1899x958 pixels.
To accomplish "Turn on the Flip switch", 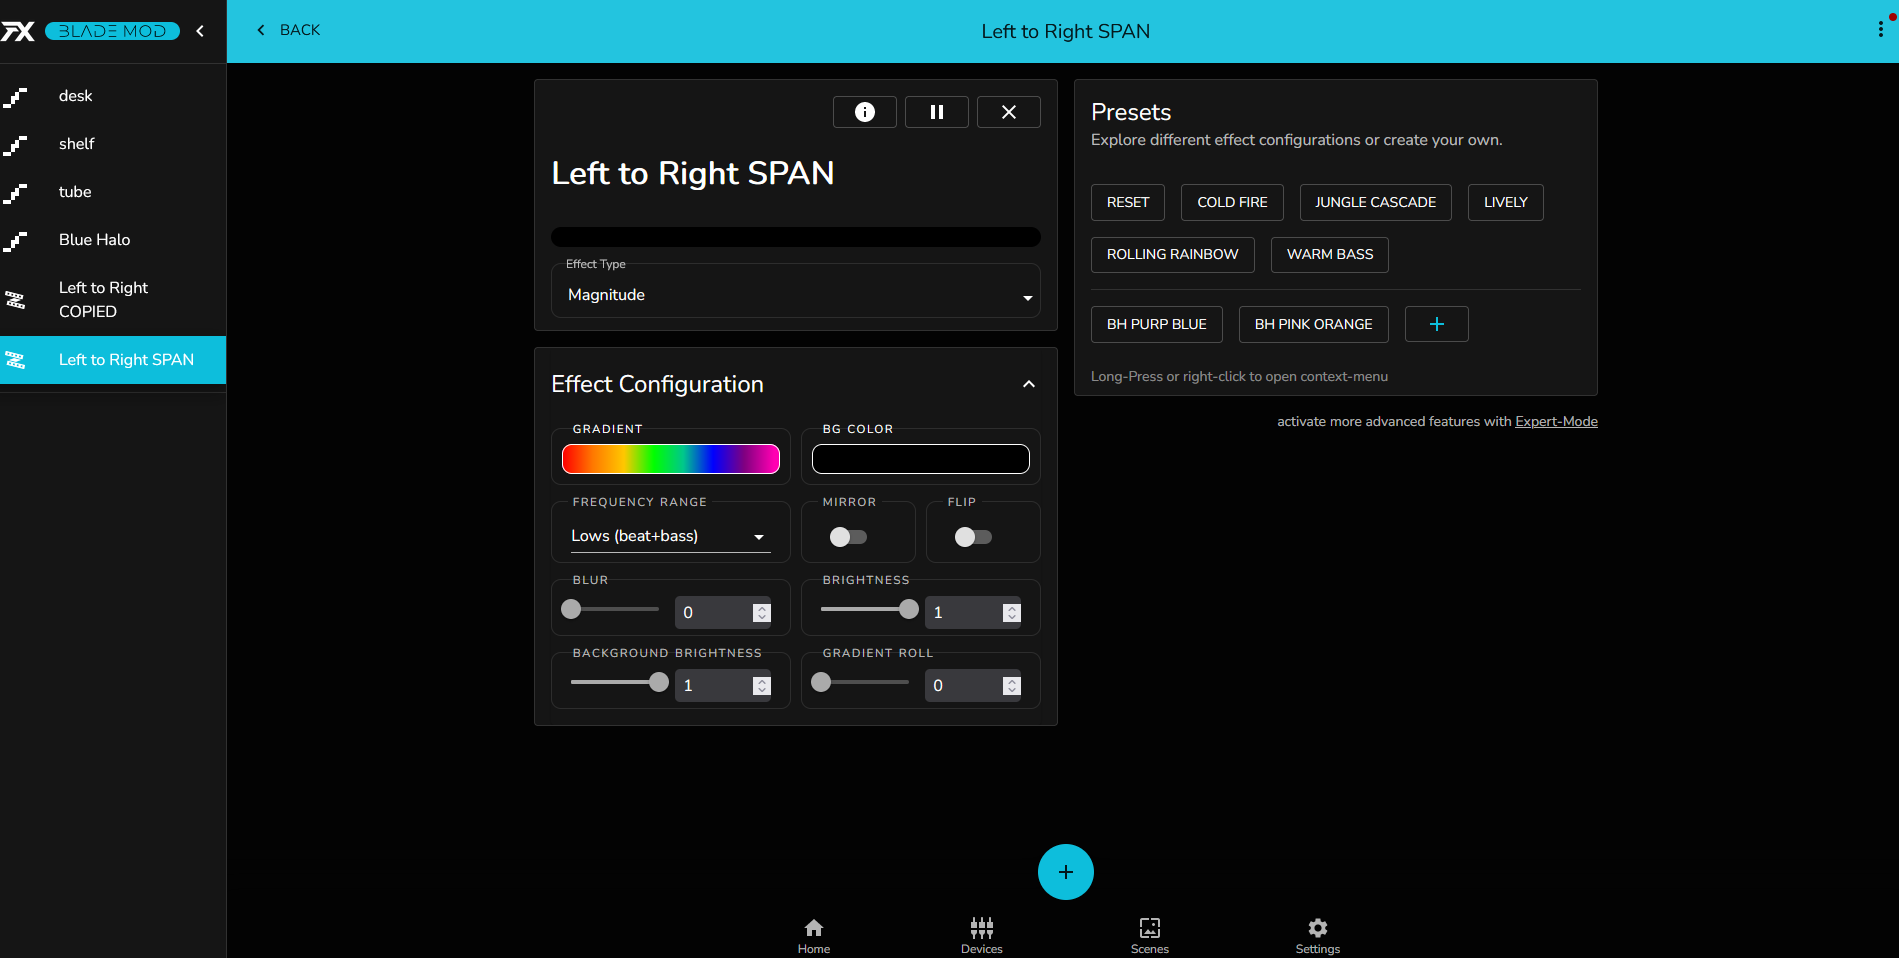I will [973, 537].
